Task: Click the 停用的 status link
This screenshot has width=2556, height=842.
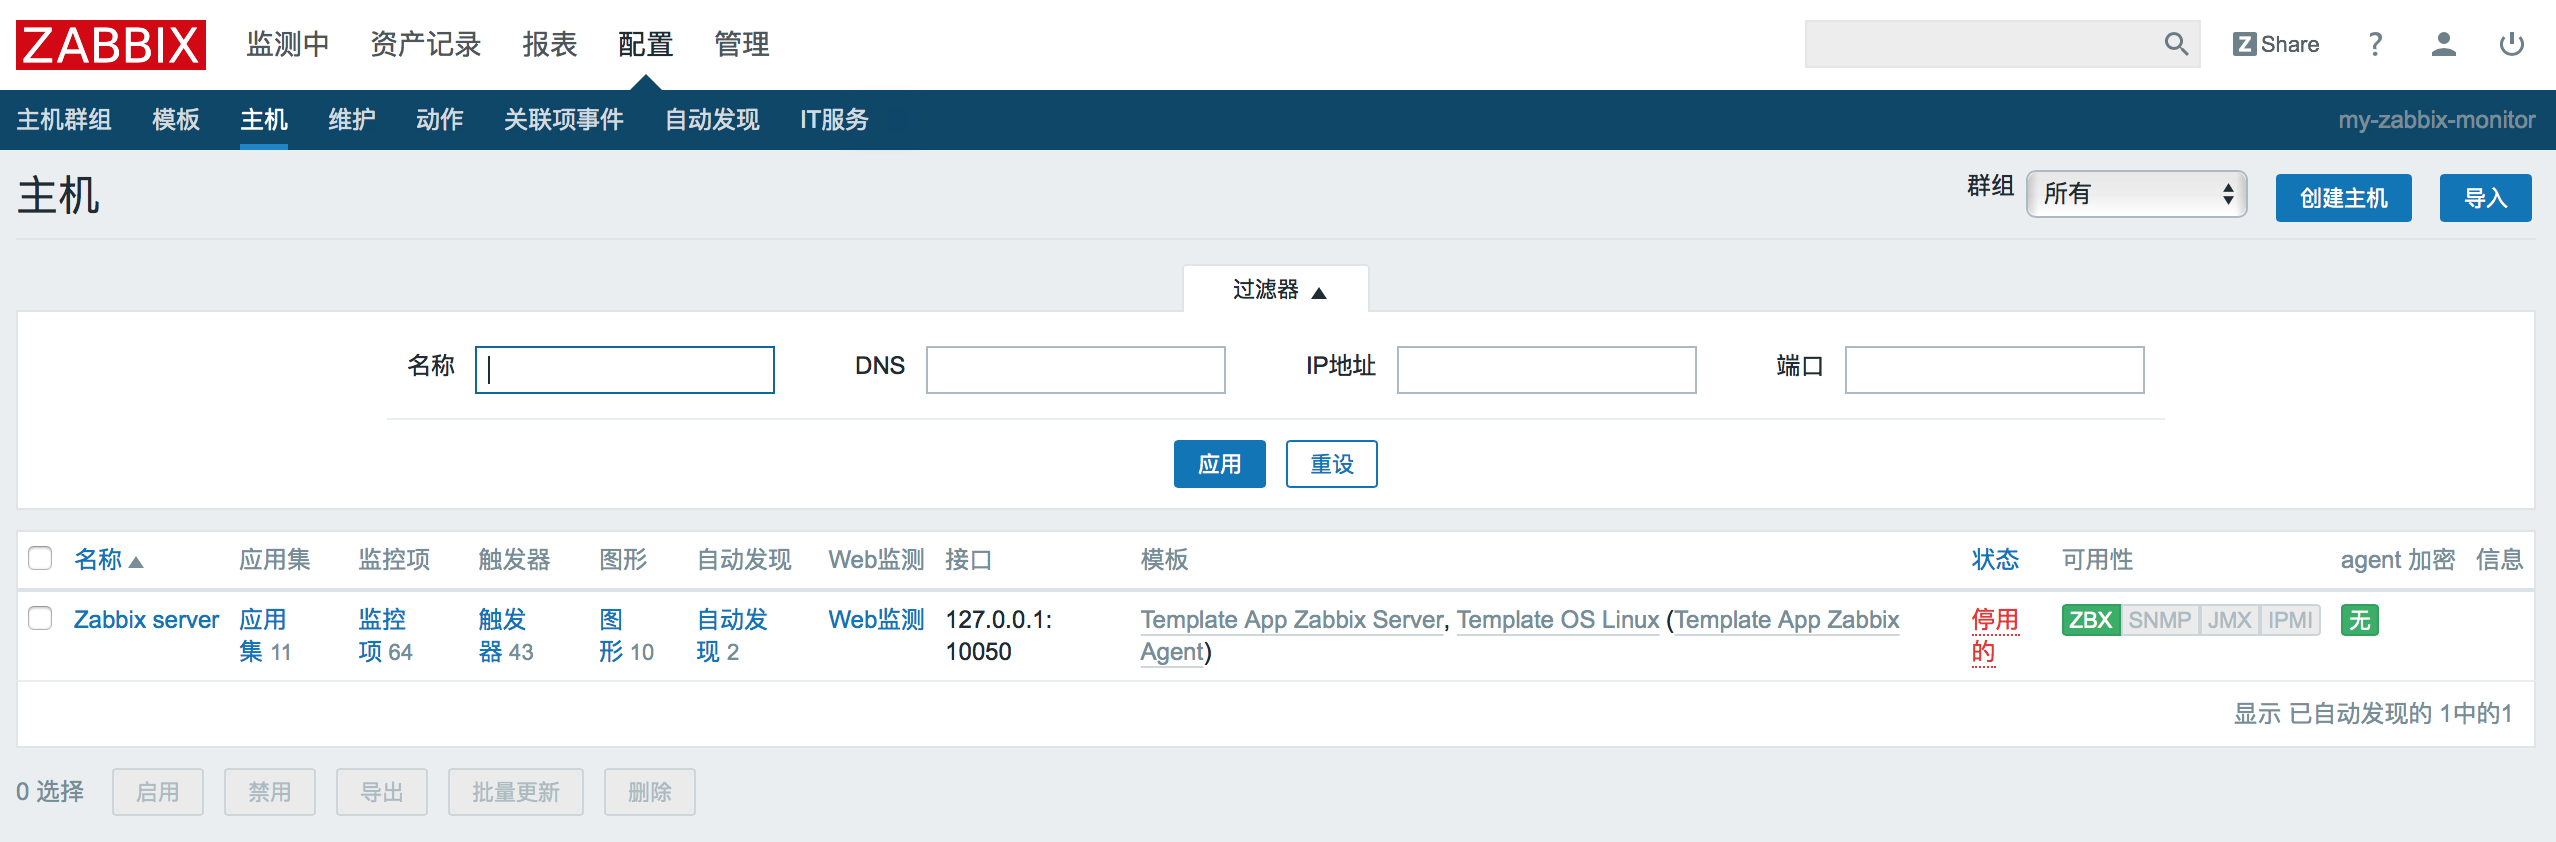Action: [1995, 636]
